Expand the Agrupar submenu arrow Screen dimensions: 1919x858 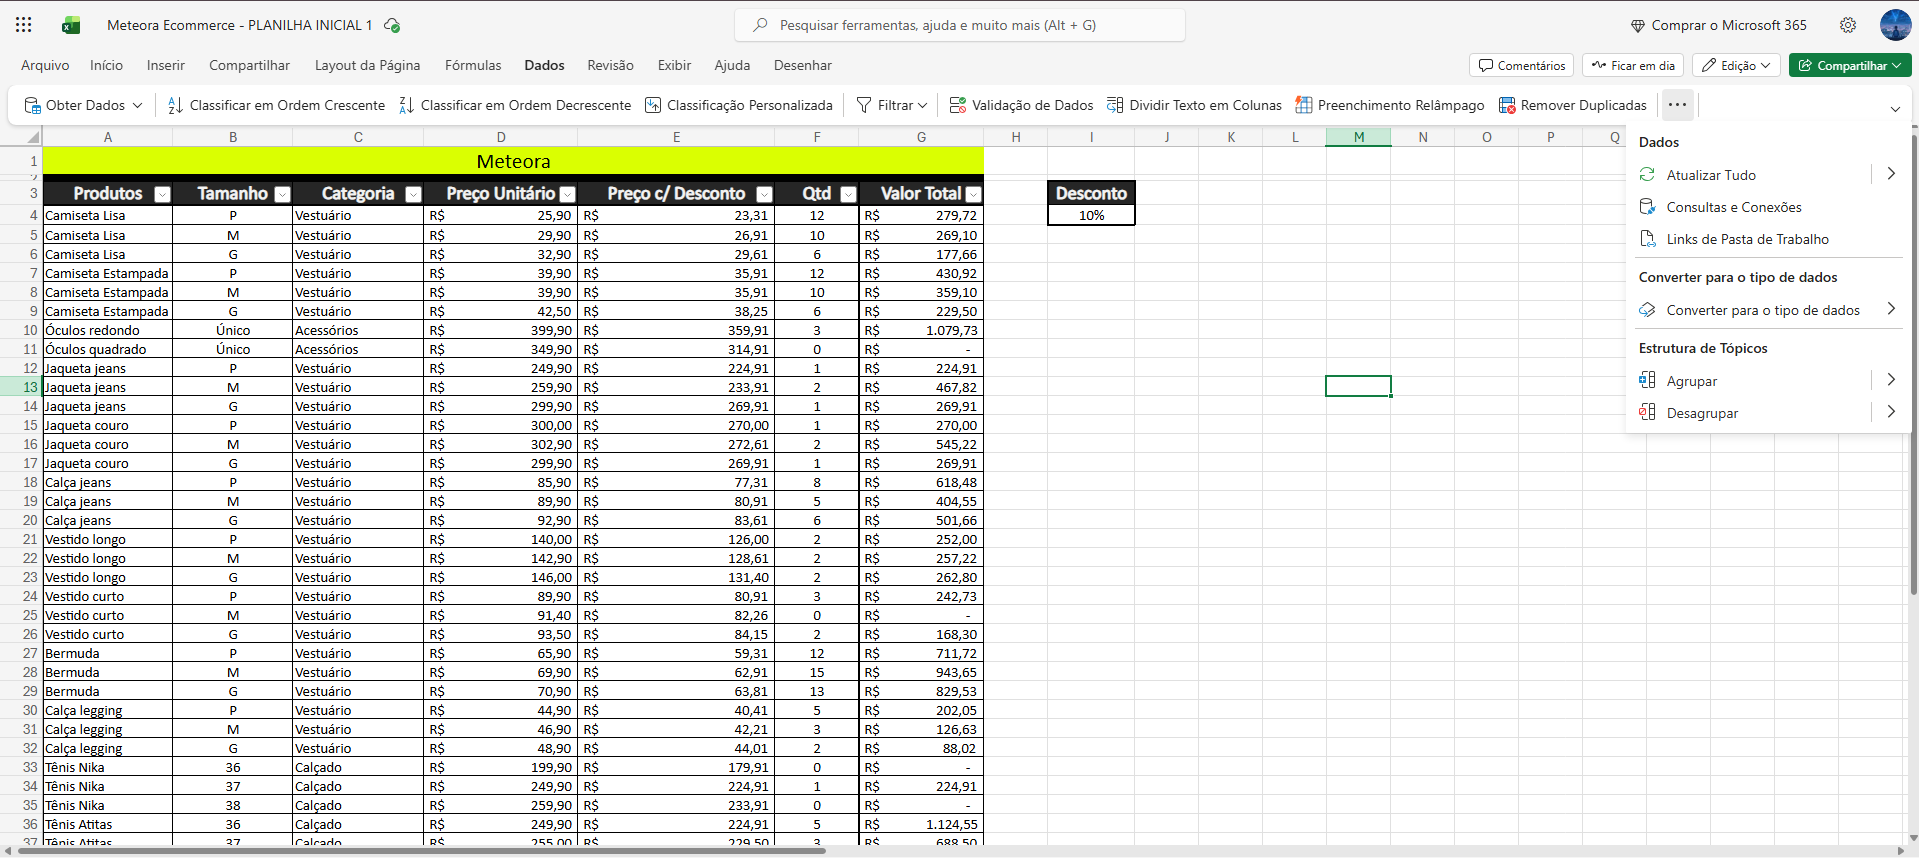point(1890,380)
